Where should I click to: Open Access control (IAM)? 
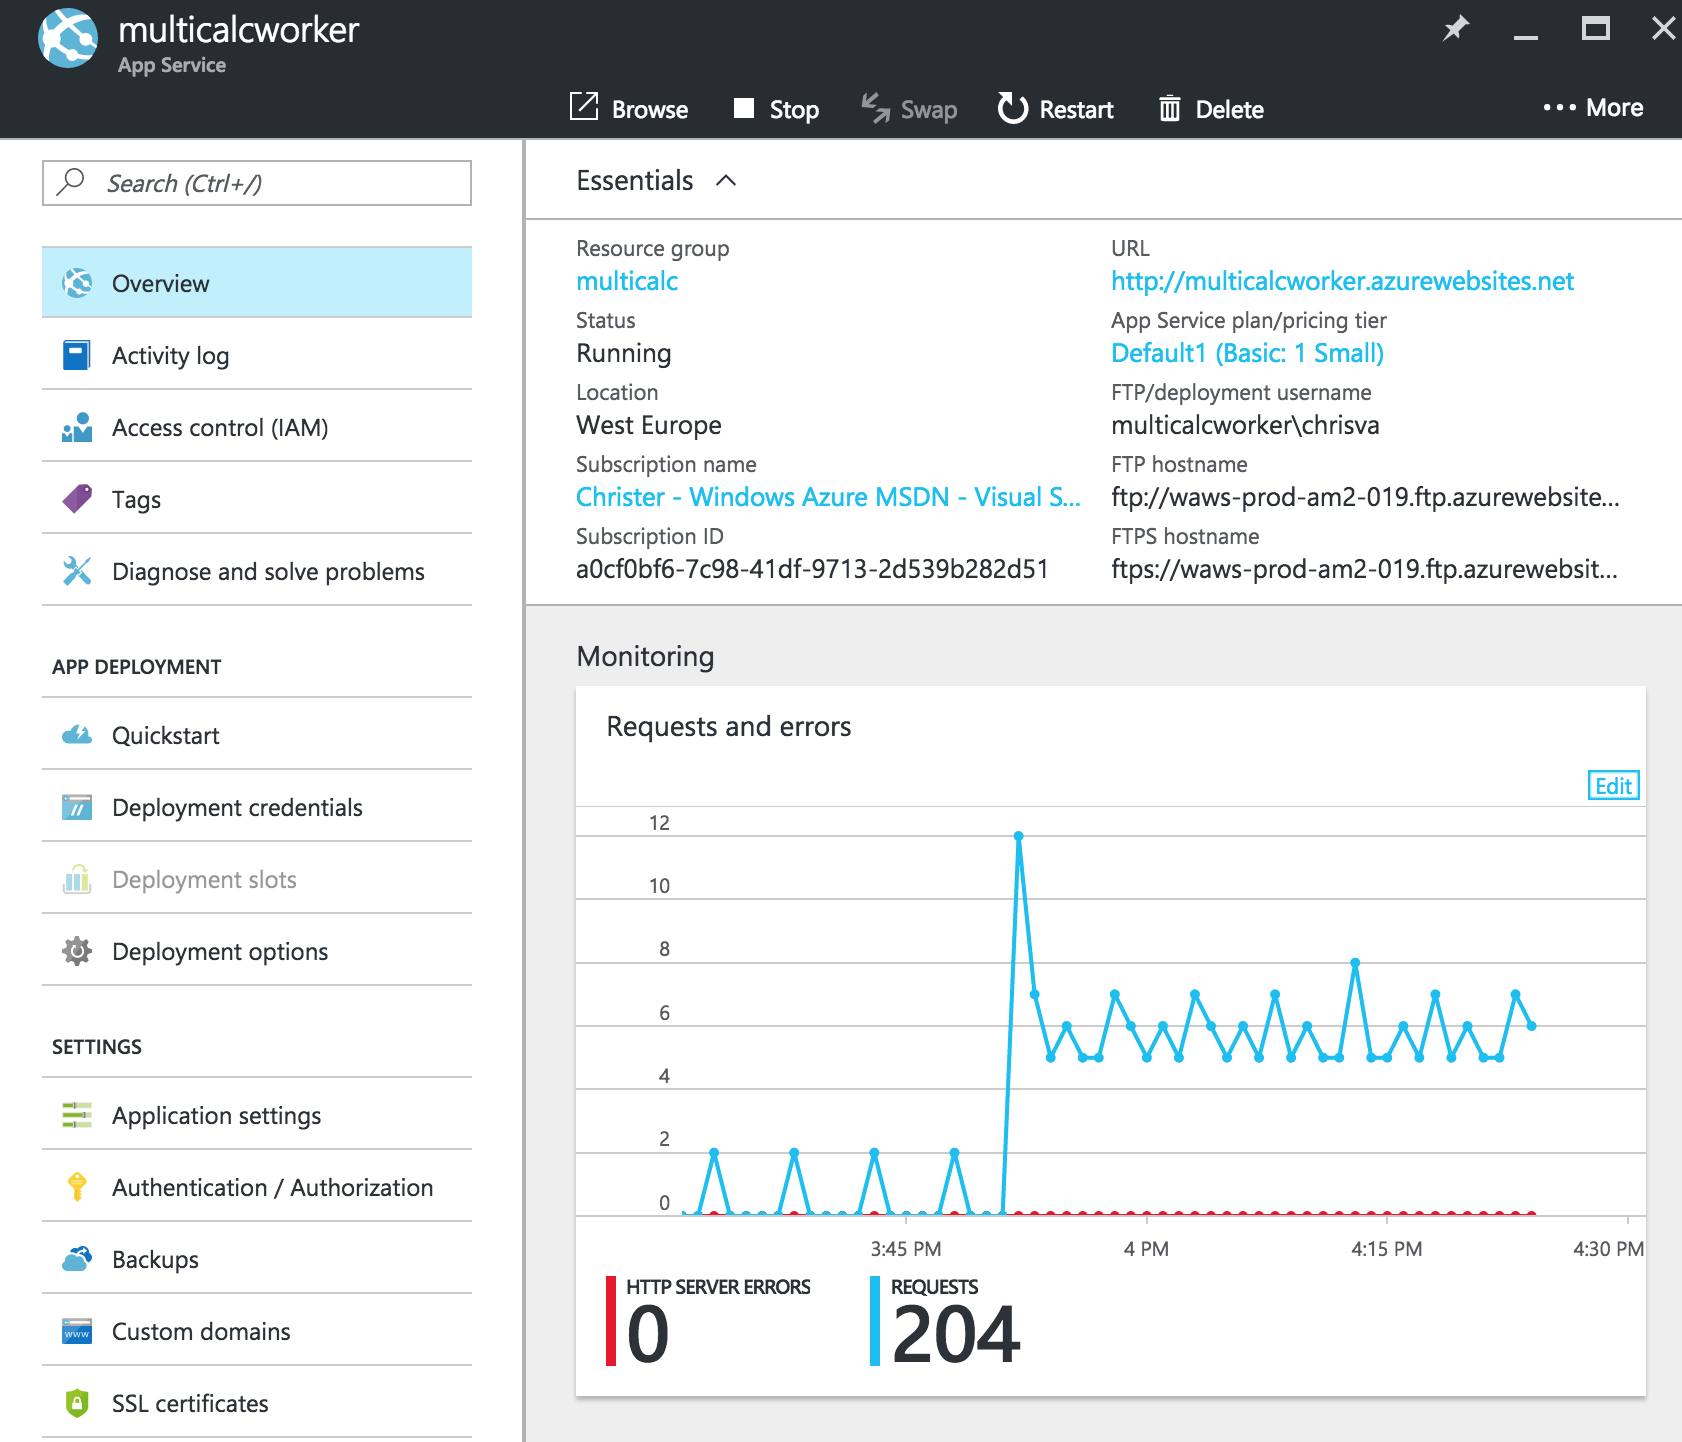[257, 427]
